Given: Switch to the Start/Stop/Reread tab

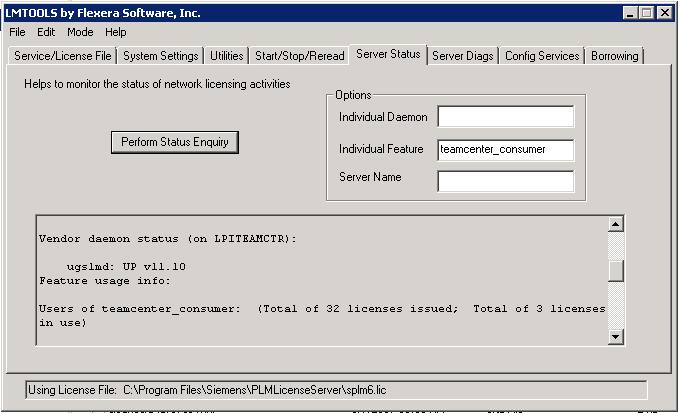Looking at the screenshot, I should pos(299,56).
